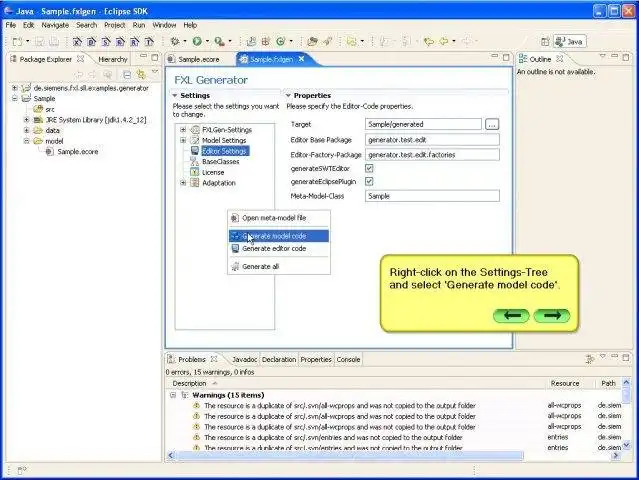Toggle the generateEclipsePlugin checkbox
Viewport: 639px width, 480px height.
[369, 182]
